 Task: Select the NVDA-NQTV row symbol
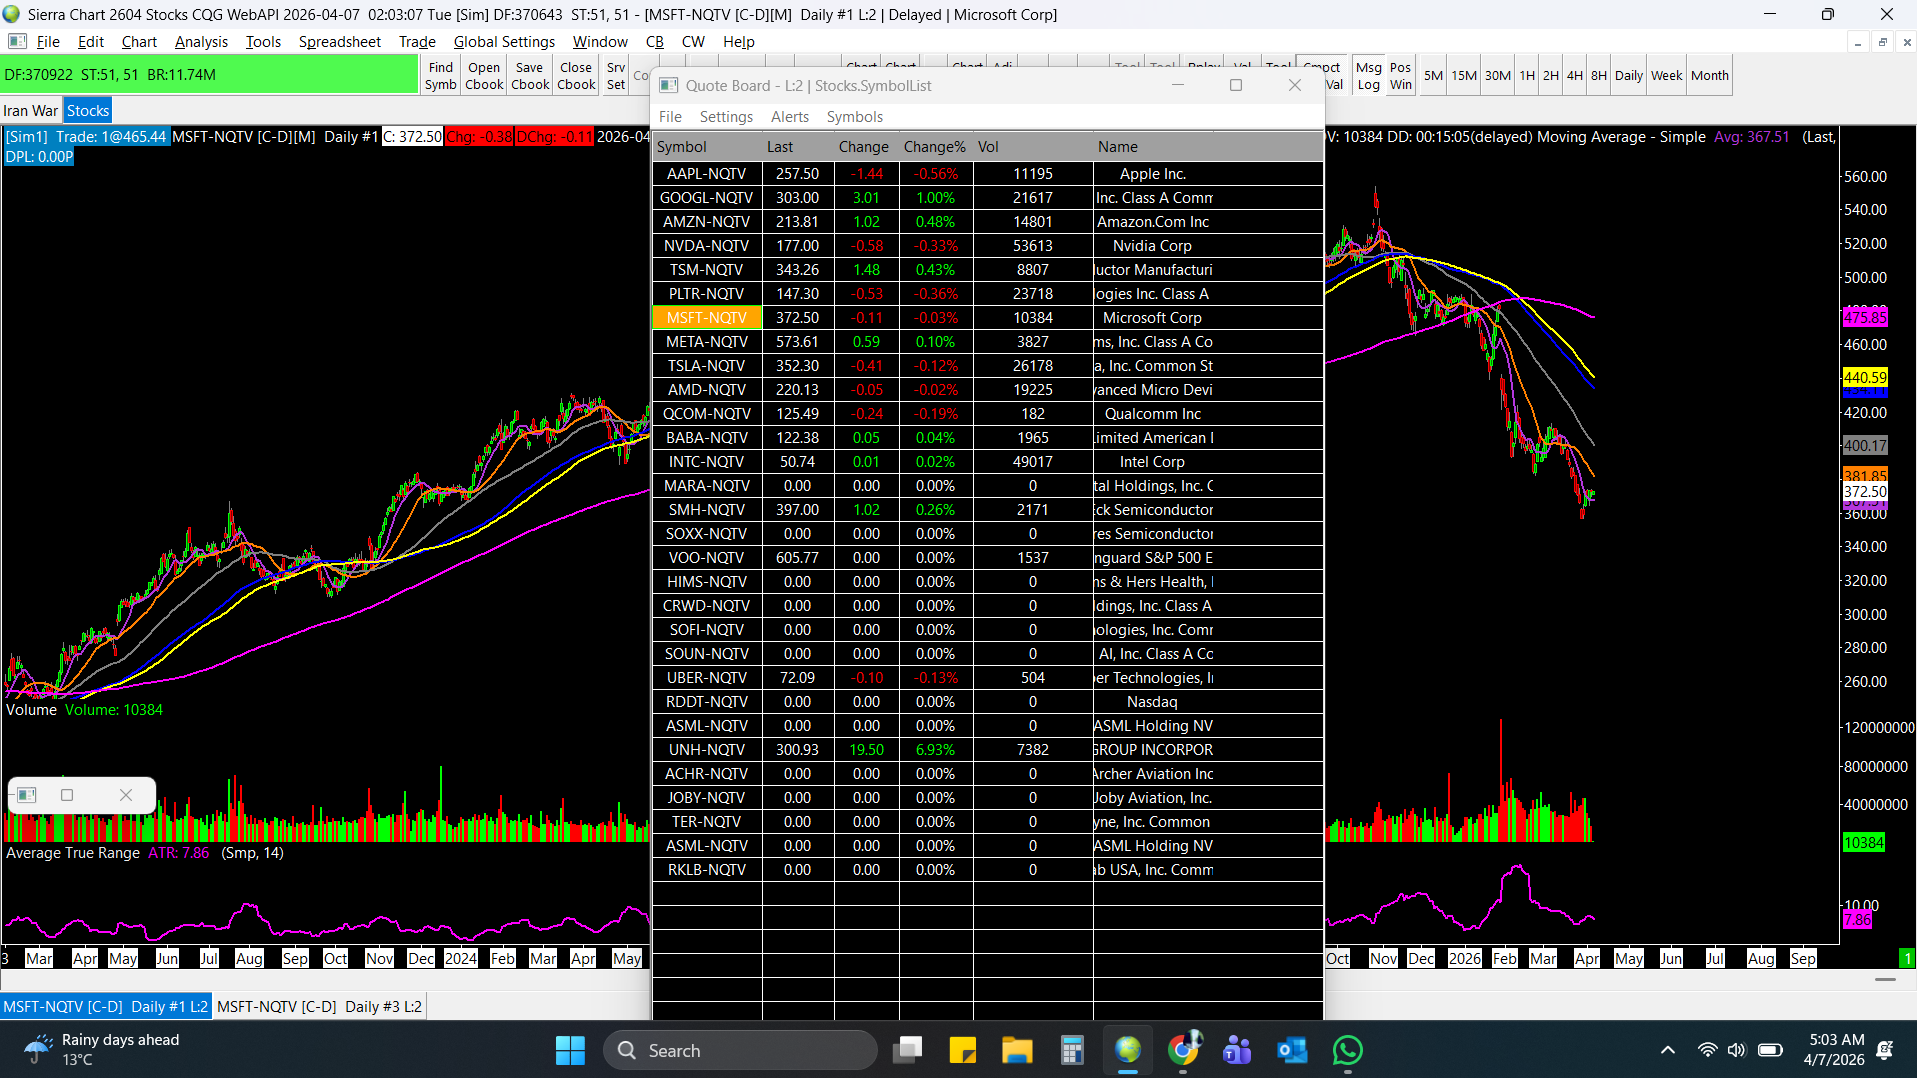[707, 246]
